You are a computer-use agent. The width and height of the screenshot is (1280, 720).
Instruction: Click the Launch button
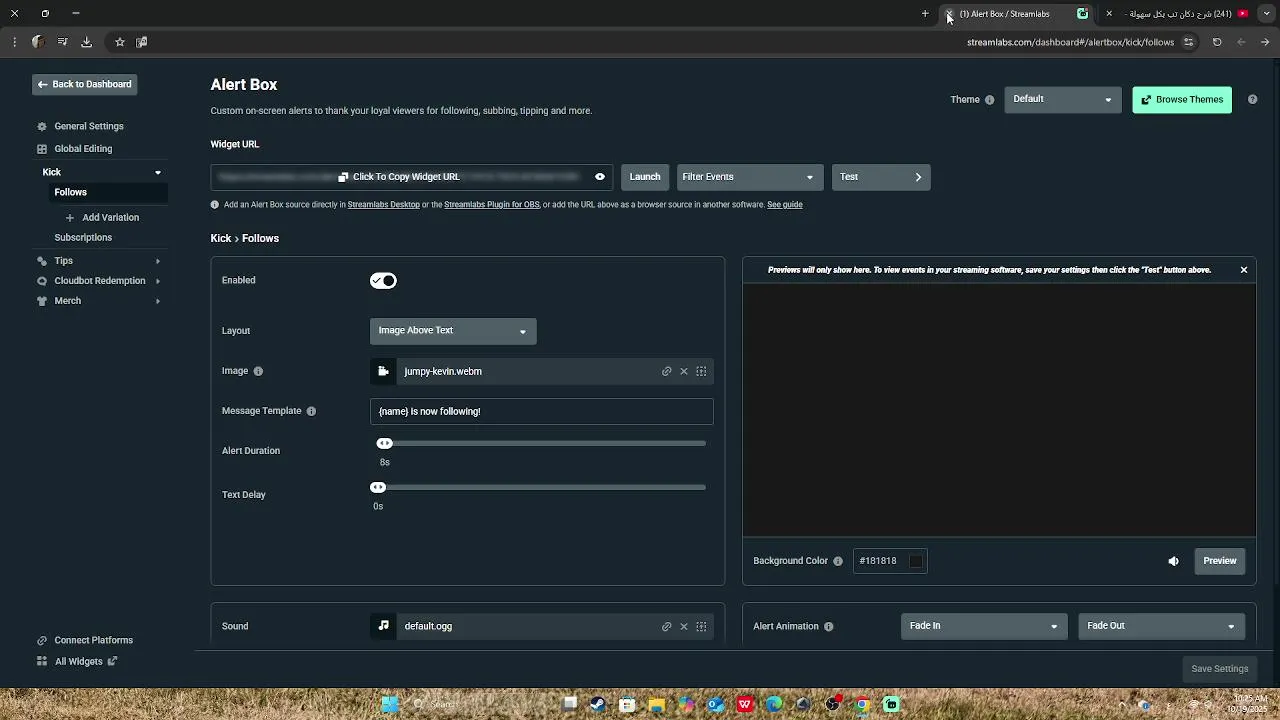(x=645, y=177)
